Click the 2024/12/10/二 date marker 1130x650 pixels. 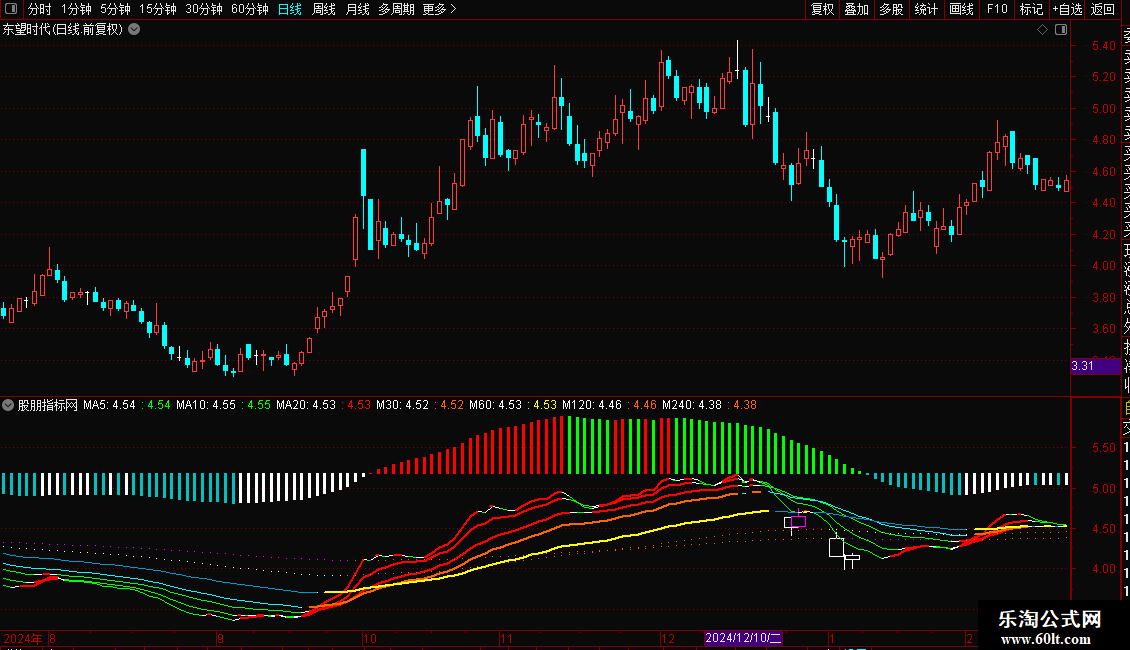click(x=743, y=638)
